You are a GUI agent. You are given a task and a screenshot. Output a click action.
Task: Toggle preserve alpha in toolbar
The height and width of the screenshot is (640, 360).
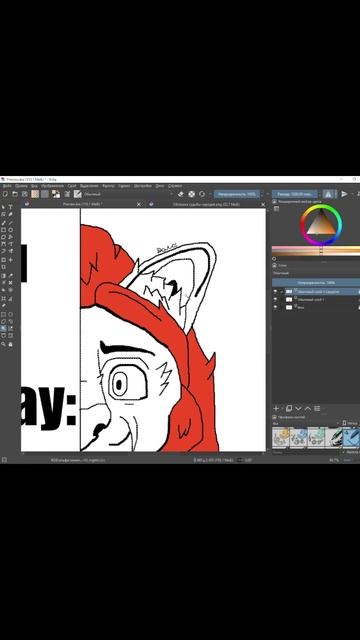click(x=191, y=194)
